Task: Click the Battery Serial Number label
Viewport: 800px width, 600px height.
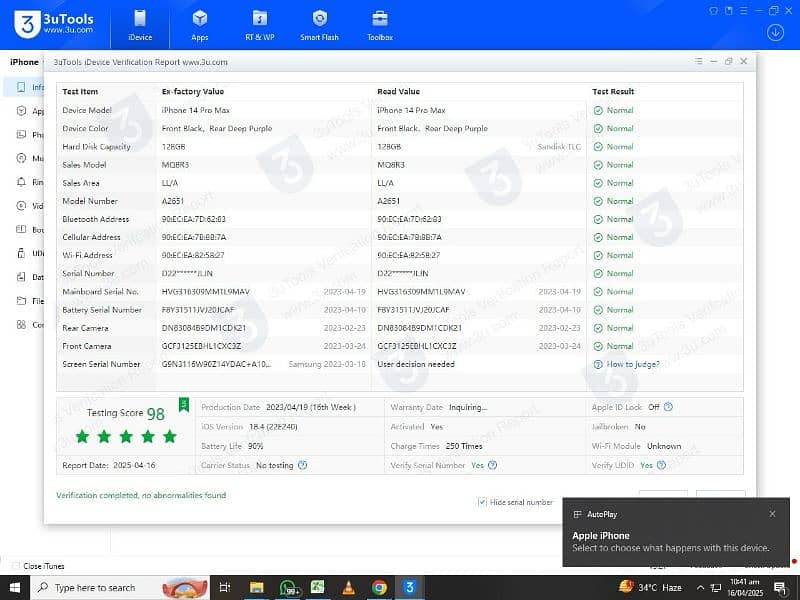Action: [102, 310]
